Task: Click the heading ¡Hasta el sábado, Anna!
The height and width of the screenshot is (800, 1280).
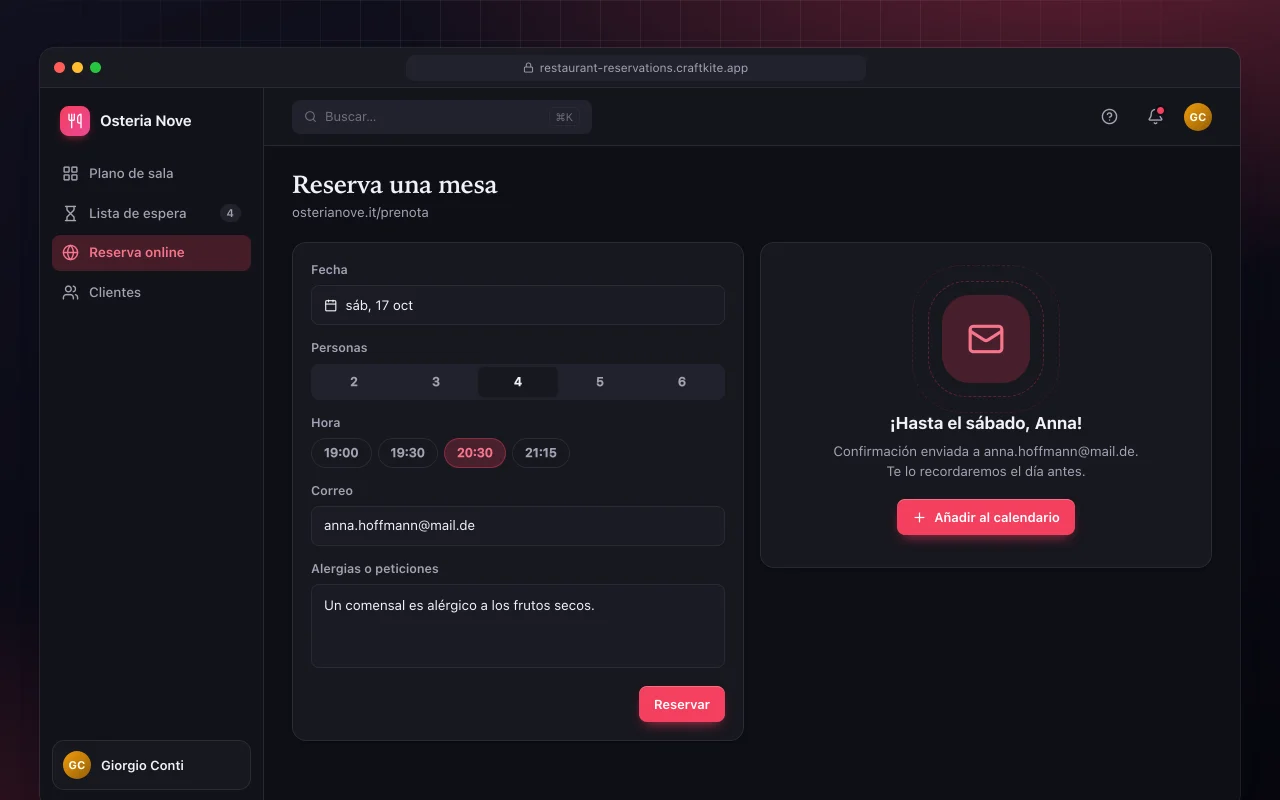Action: [986, 423]
